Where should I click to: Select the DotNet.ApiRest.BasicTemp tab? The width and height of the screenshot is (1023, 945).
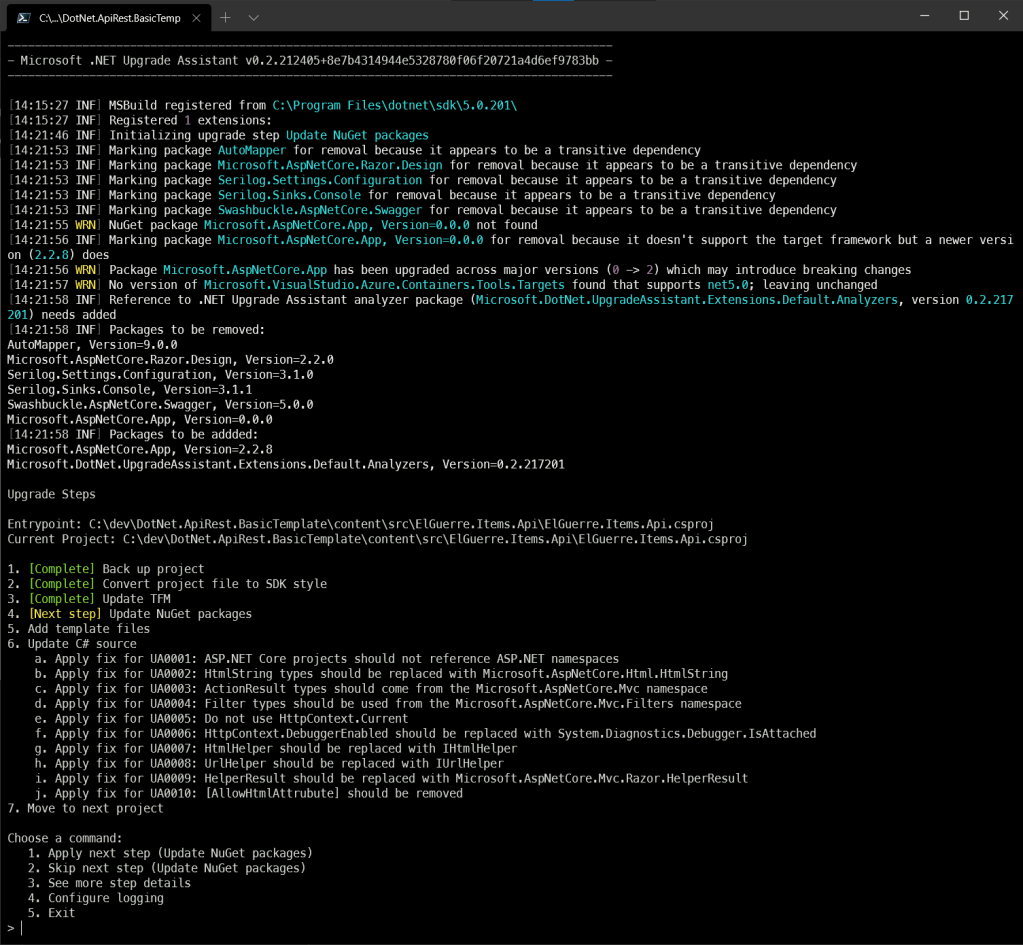[x=110, y=18]
